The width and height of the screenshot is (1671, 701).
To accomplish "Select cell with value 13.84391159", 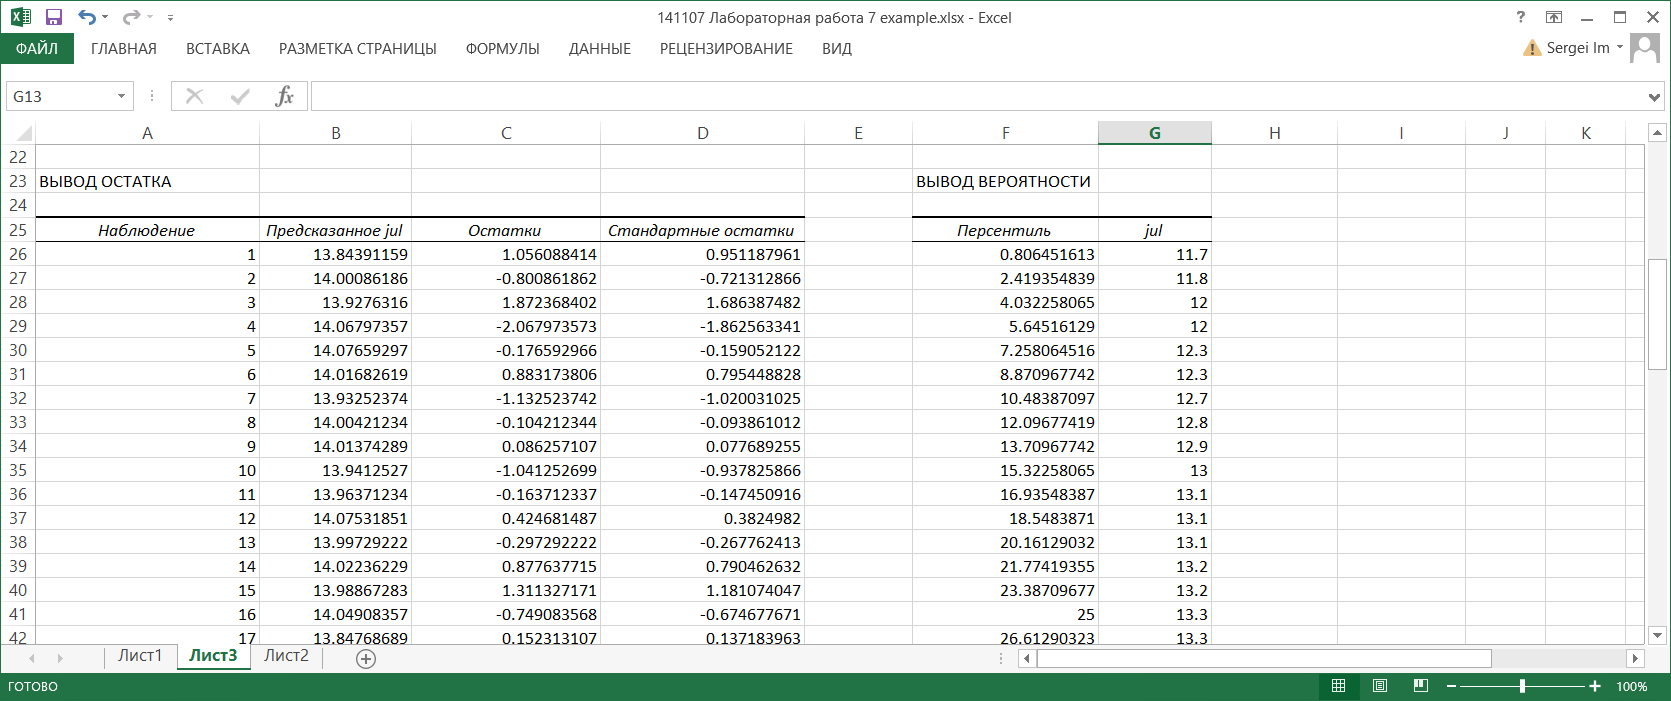I will [335, 254].
